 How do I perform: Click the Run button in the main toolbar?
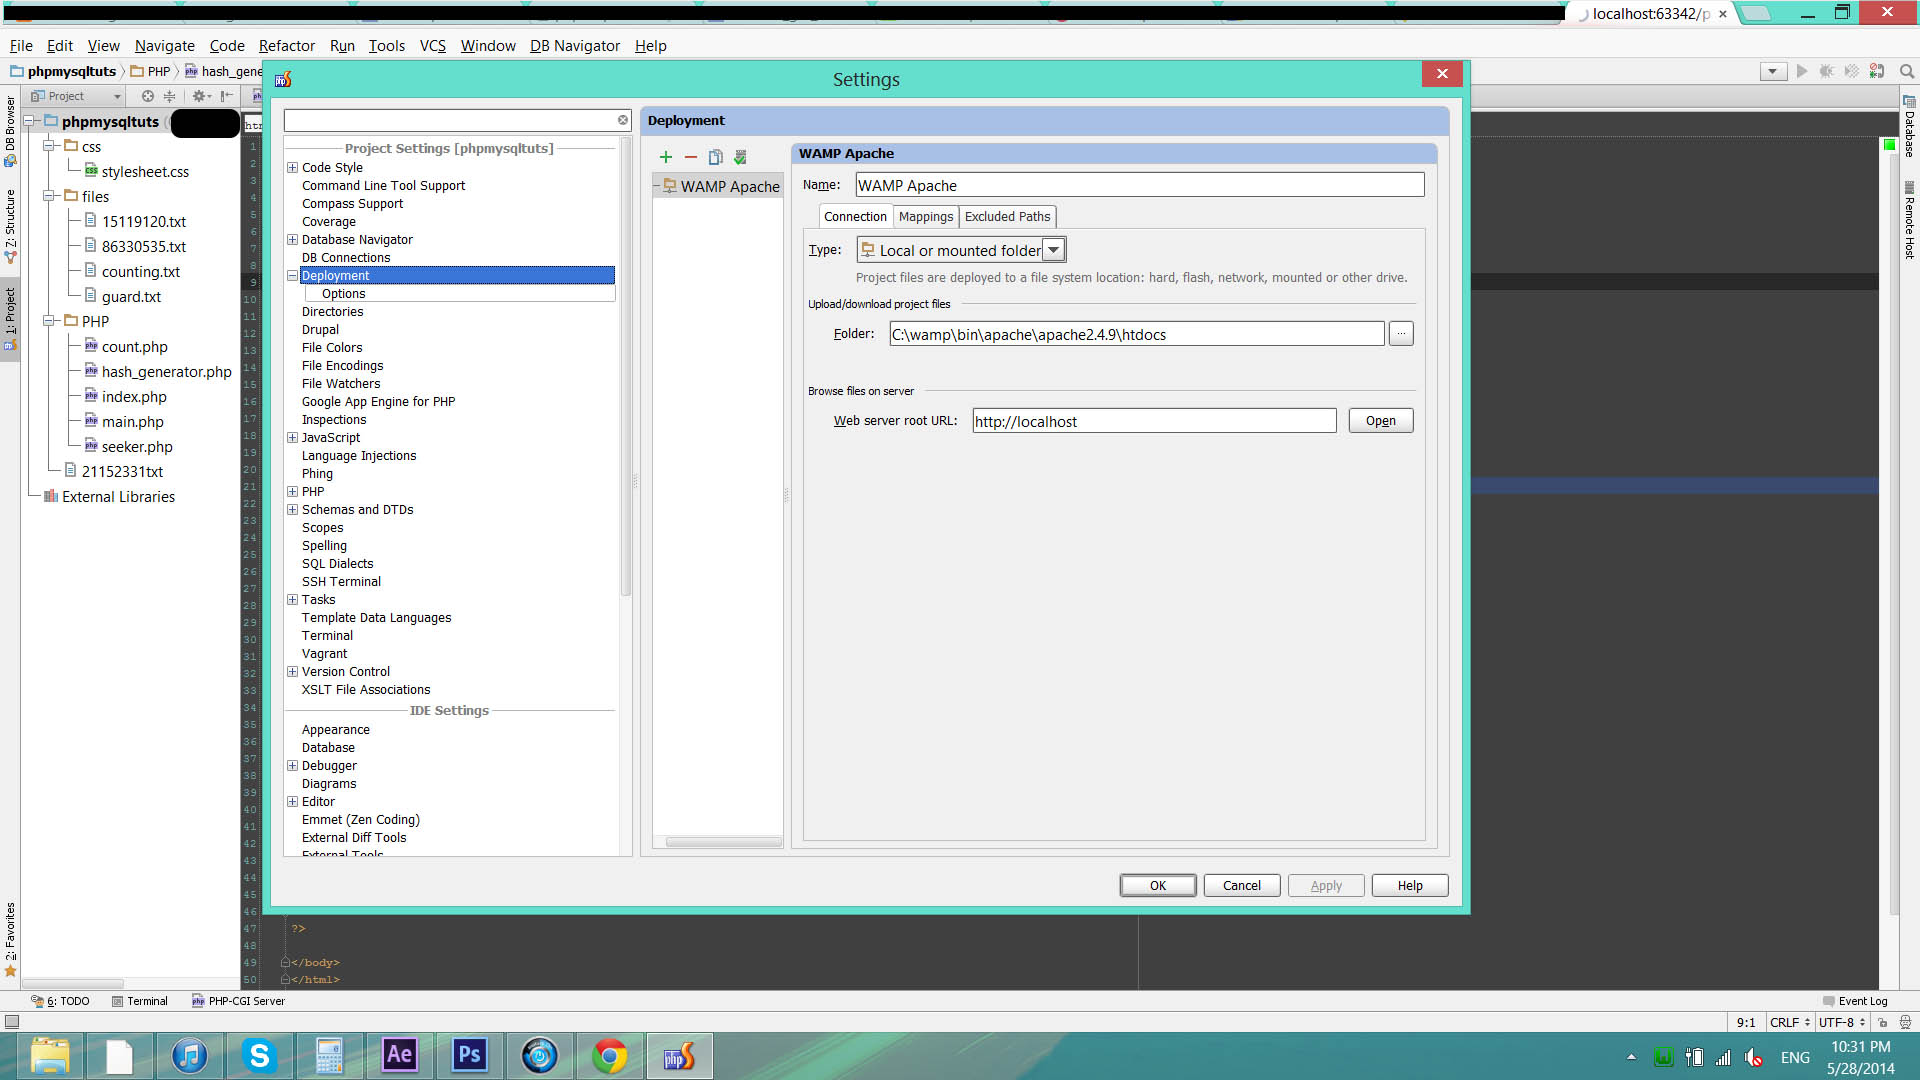1802,72
